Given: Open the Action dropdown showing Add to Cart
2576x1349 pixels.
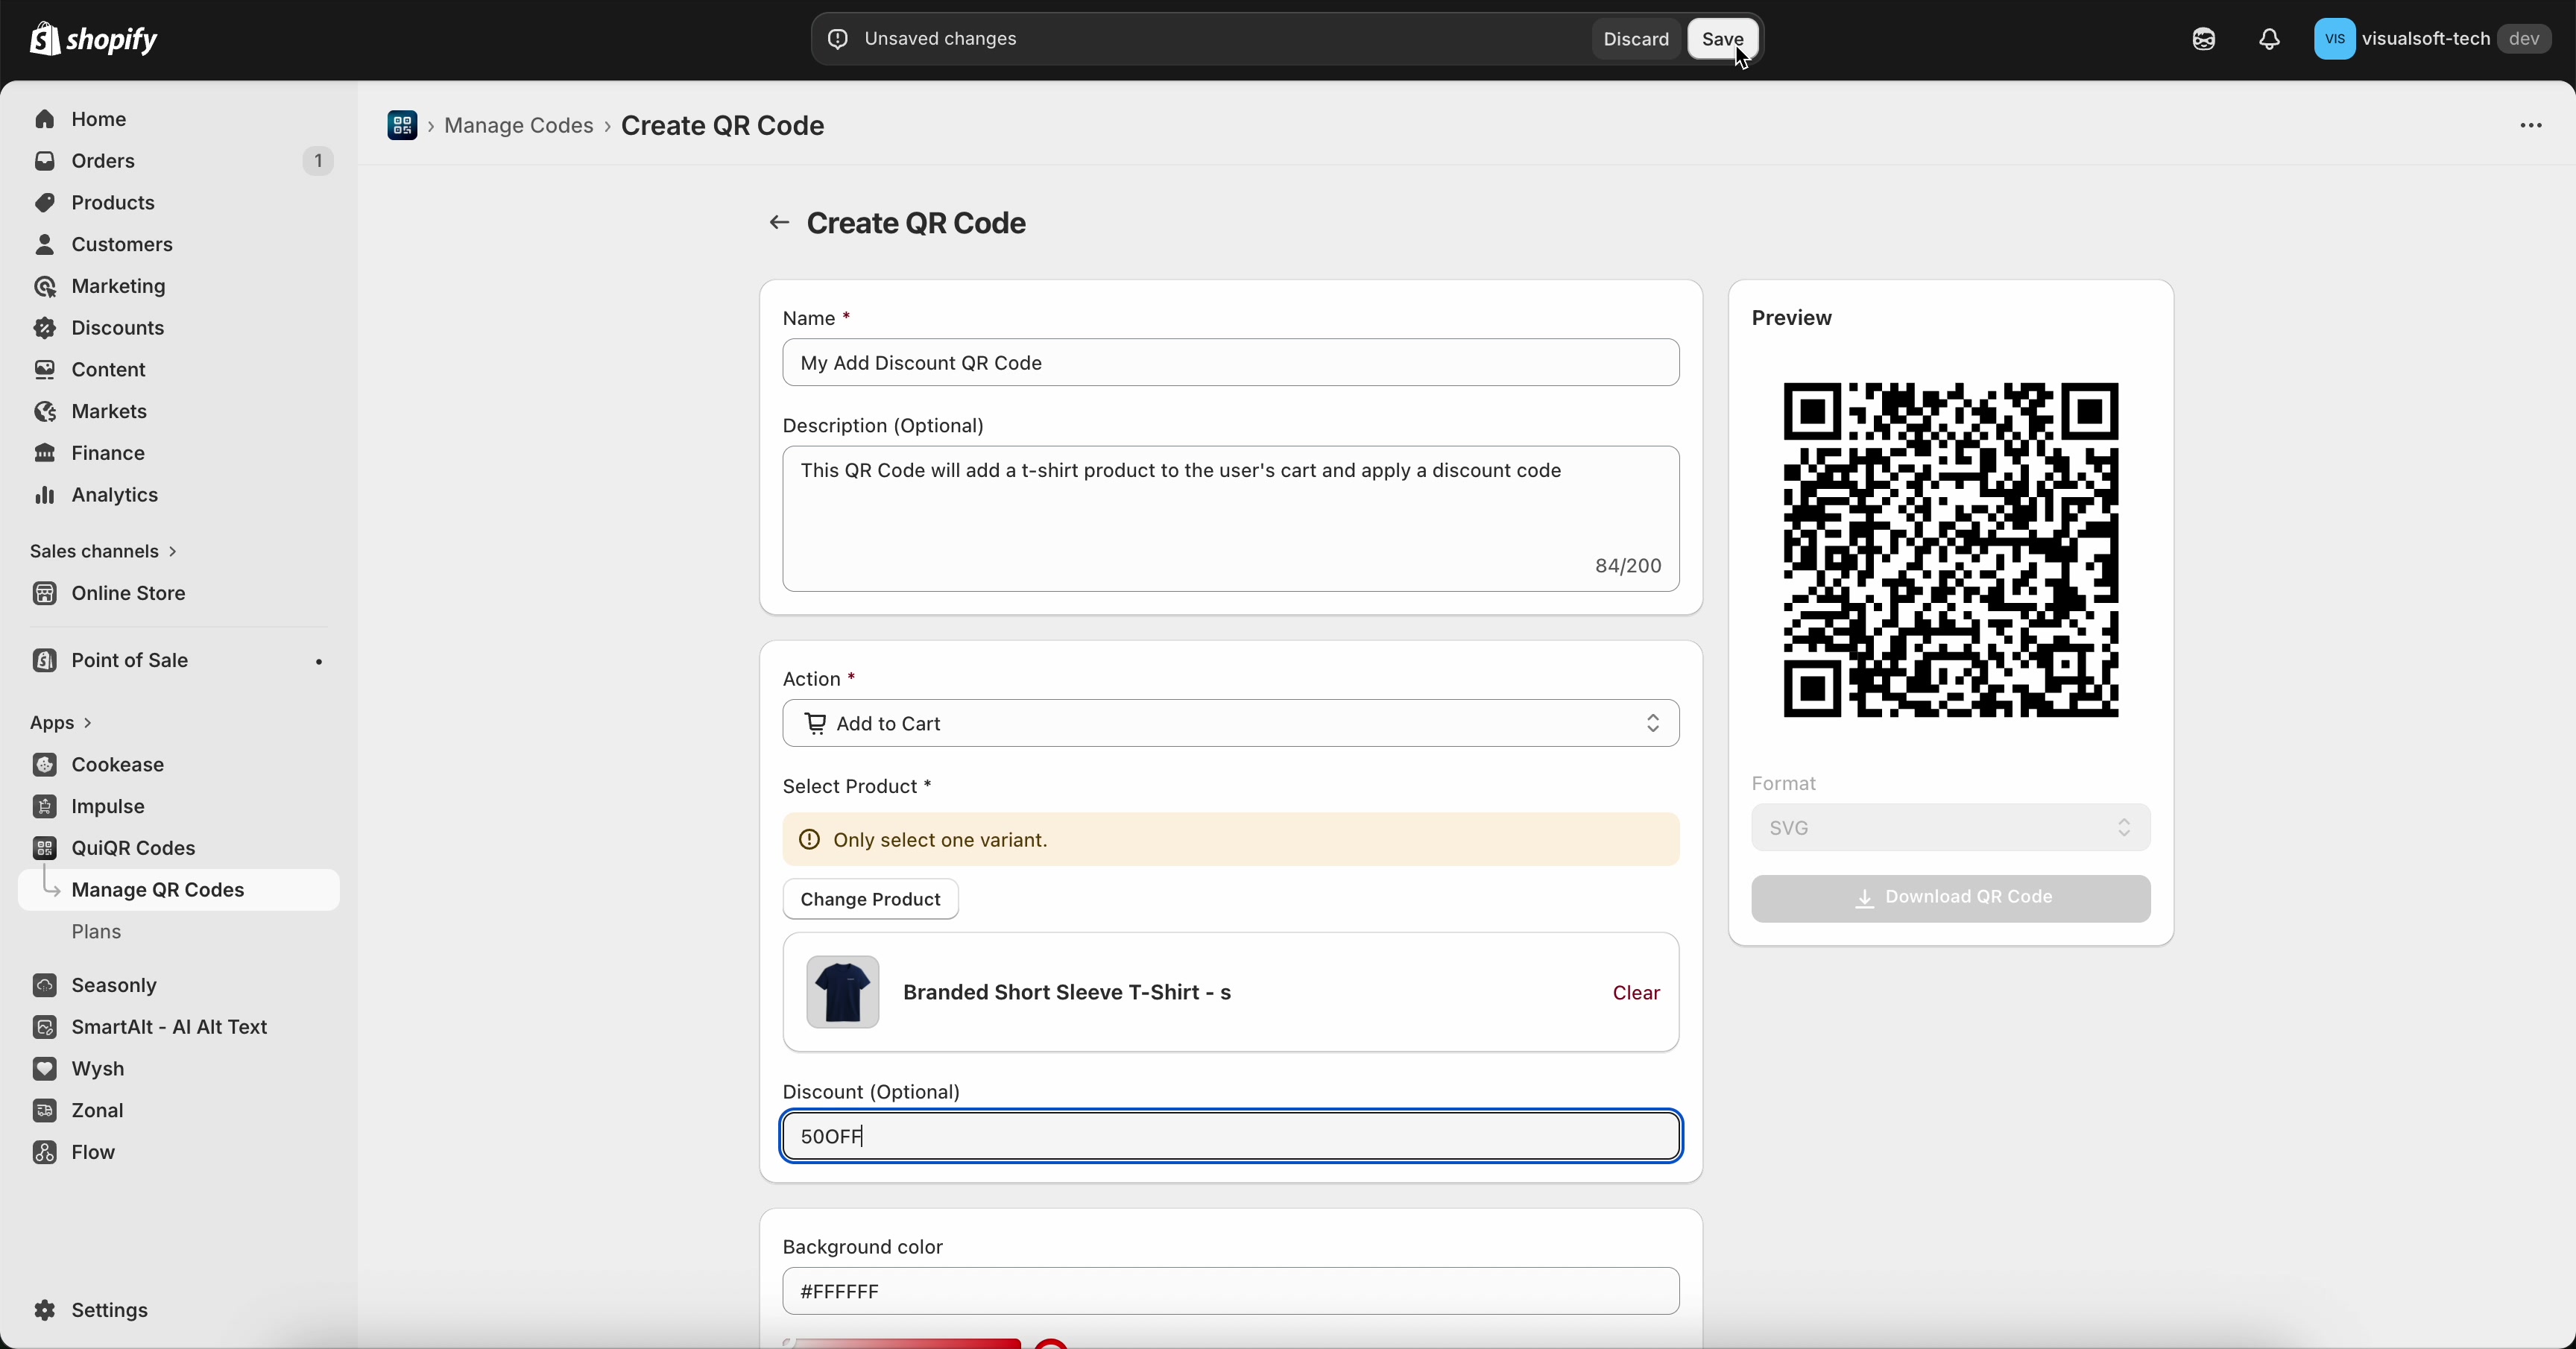Looking at the screenshot, I should click(x=1230, y=723).
